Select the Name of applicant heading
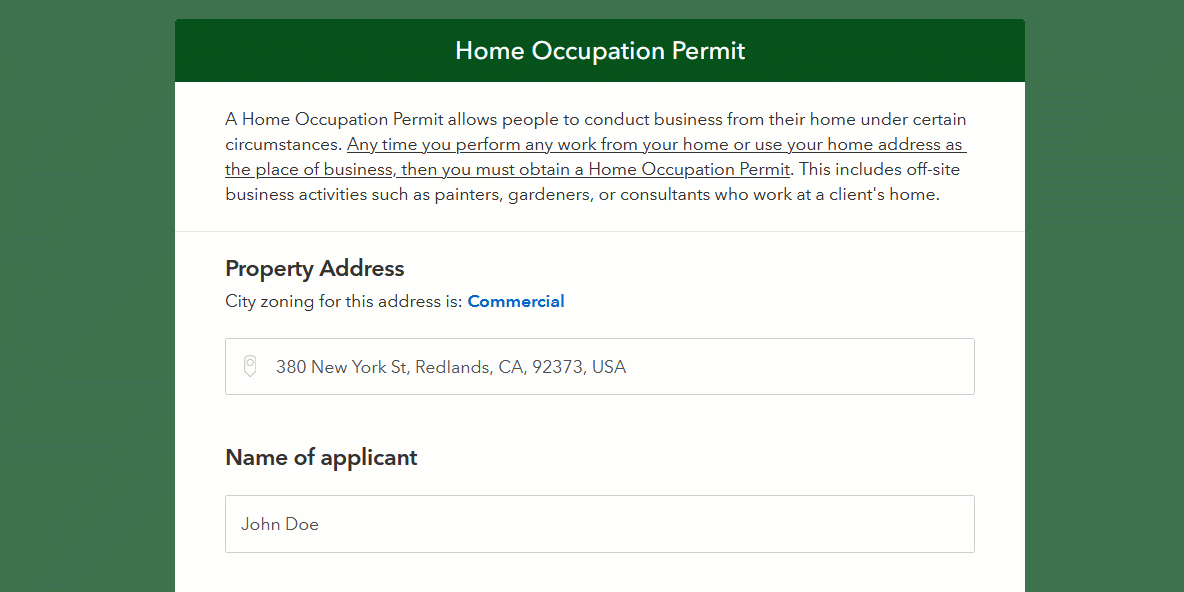The width and height of the screenshot is (1184, 592). [x=321, y=457]
